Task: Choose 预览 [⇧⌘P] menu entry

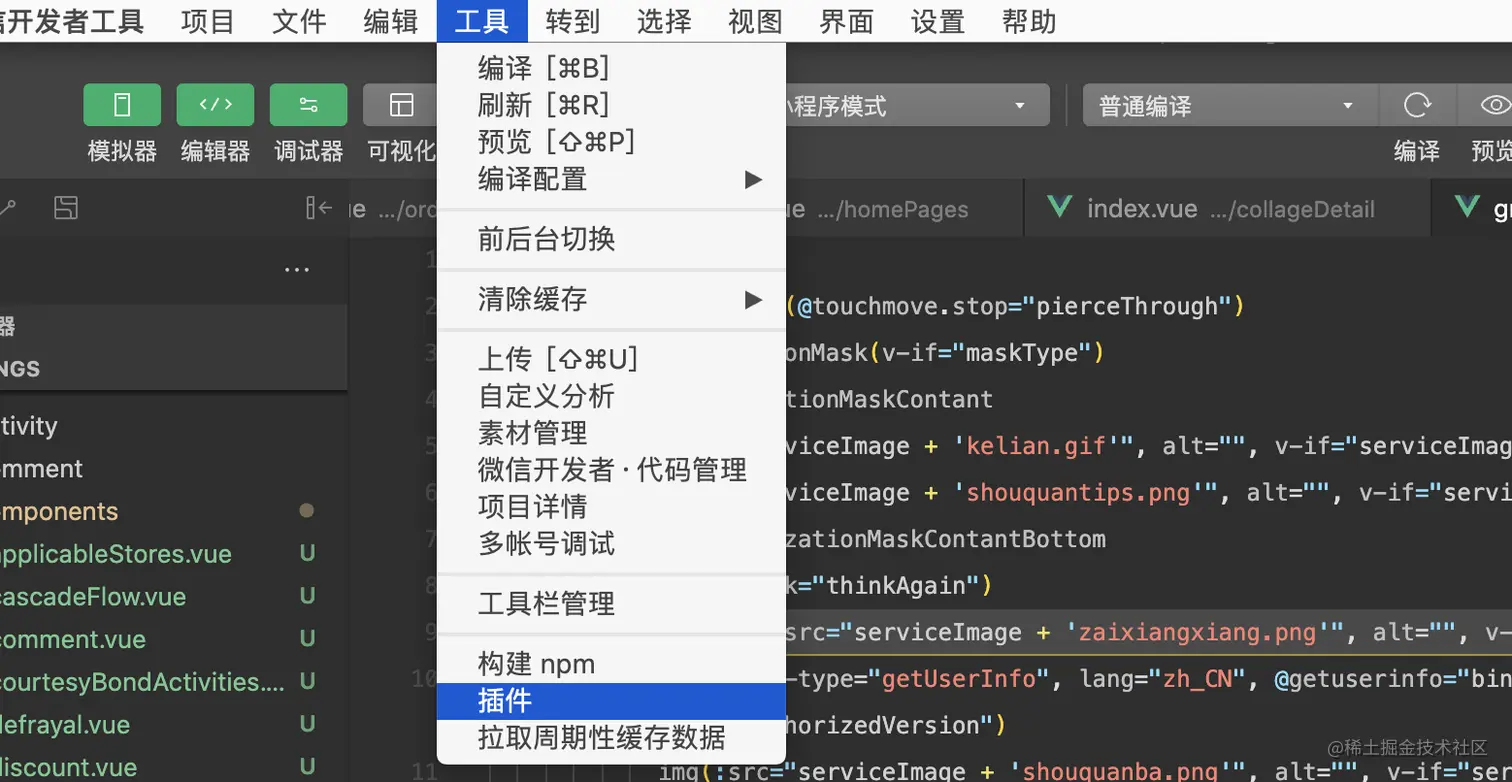Action: click(611, 142)
